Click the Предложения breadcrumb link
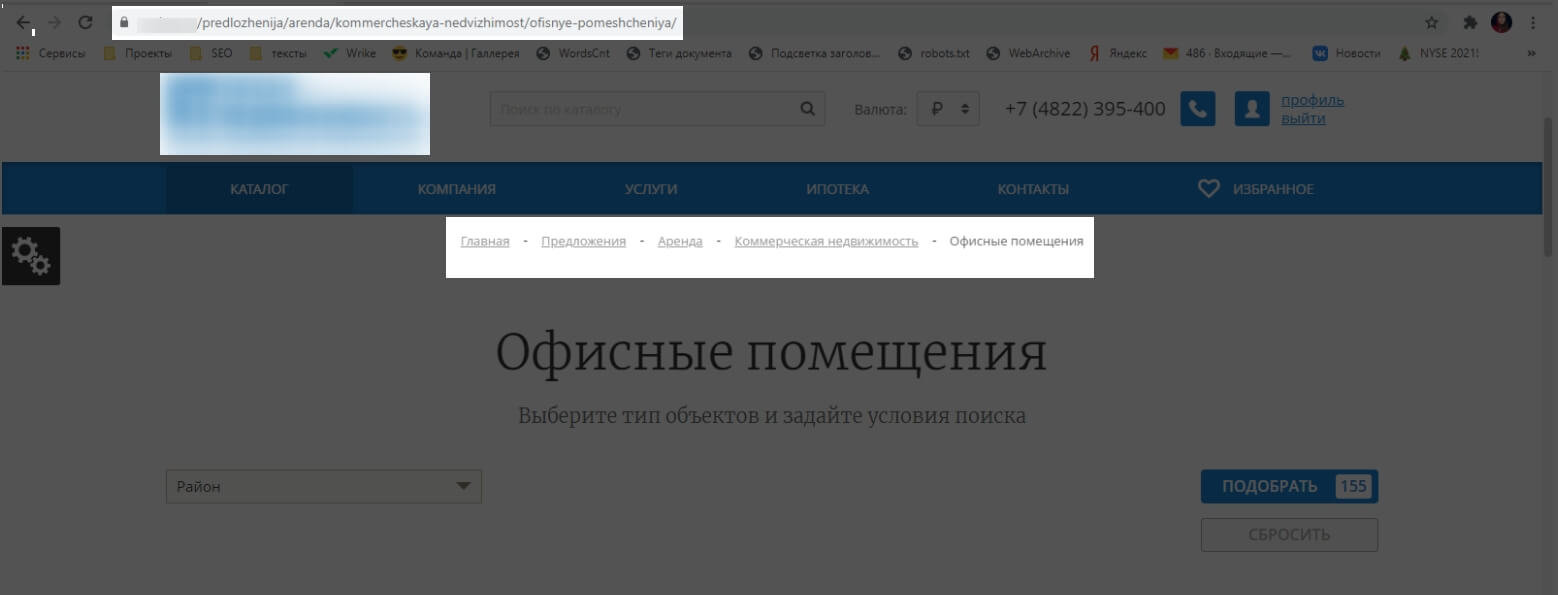The image size is (1558, 595). point(583,241)
